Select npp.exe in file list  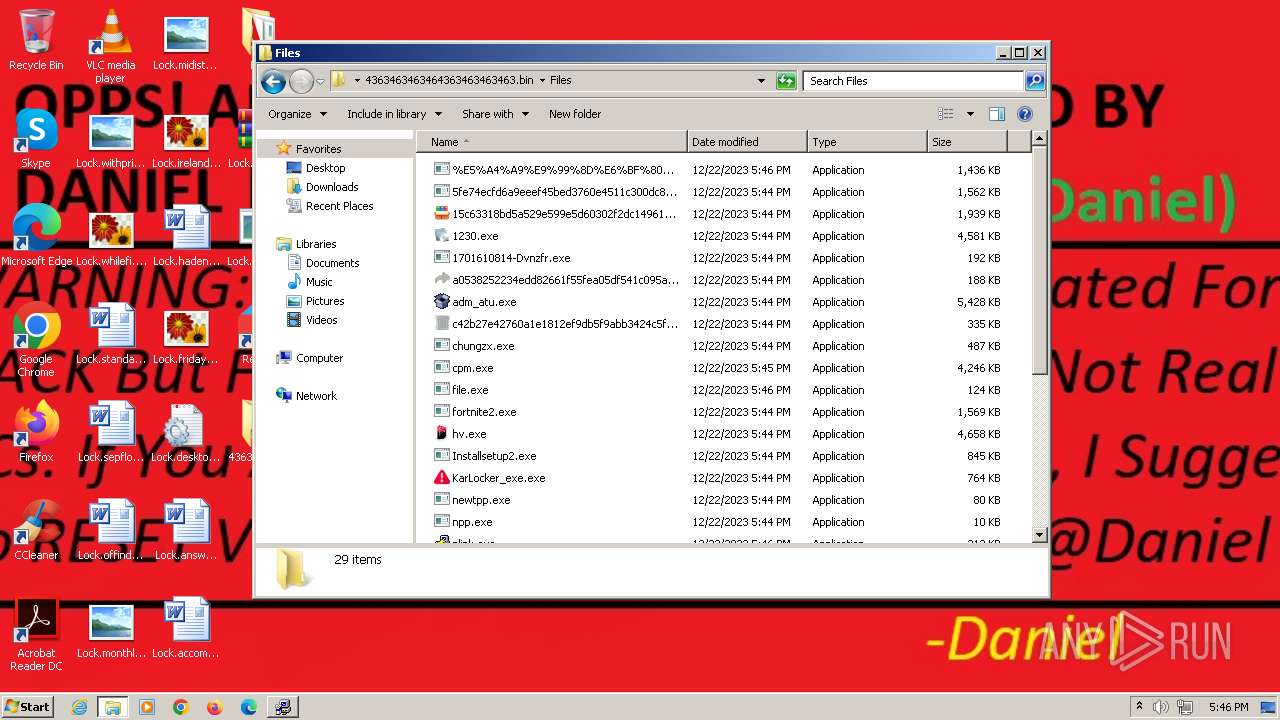pyautogui.click(x=472, y=522)
